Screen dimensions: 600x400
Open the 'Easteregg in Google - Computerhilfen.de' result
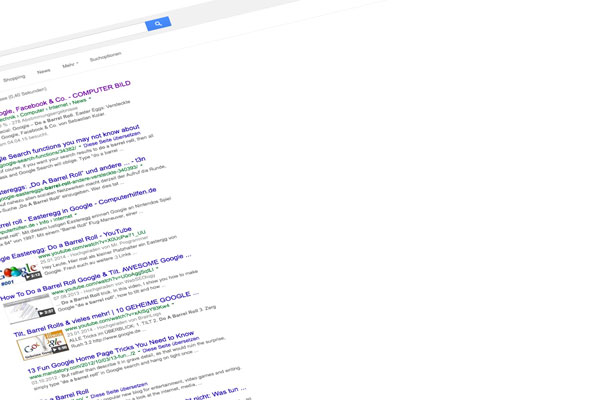(78, 208)
